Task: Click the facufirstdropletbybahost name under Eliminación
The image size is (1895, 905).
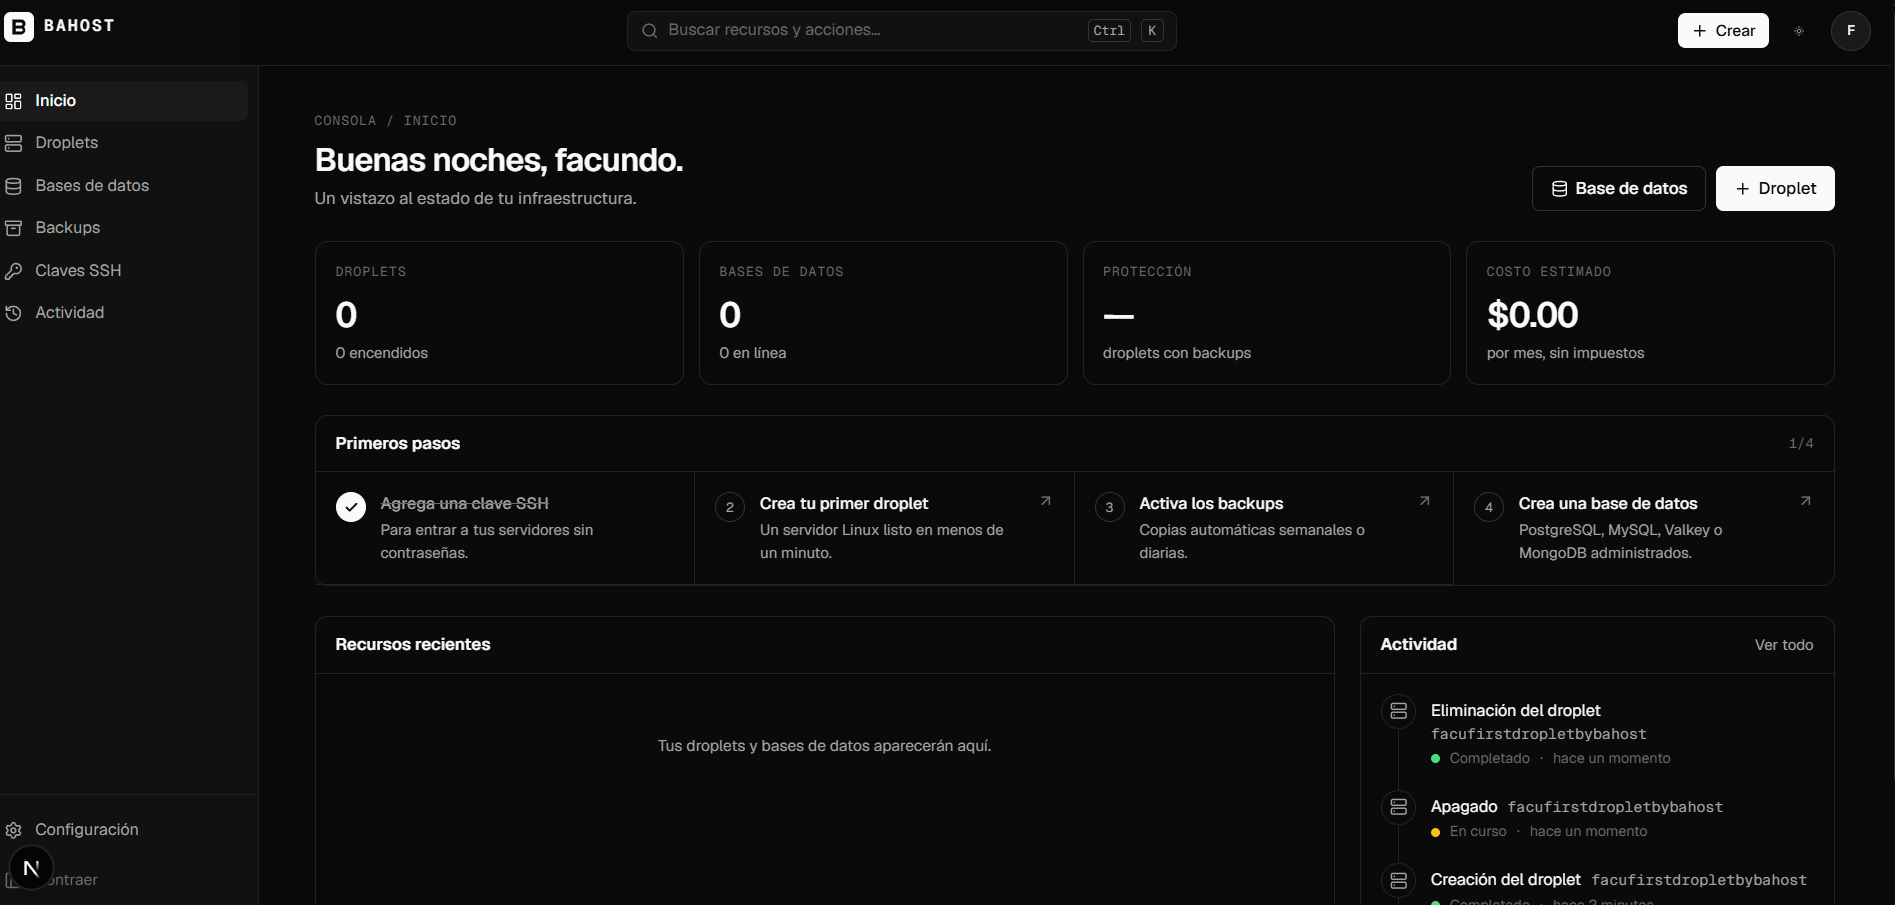Action: click(x=1538, y=735)
